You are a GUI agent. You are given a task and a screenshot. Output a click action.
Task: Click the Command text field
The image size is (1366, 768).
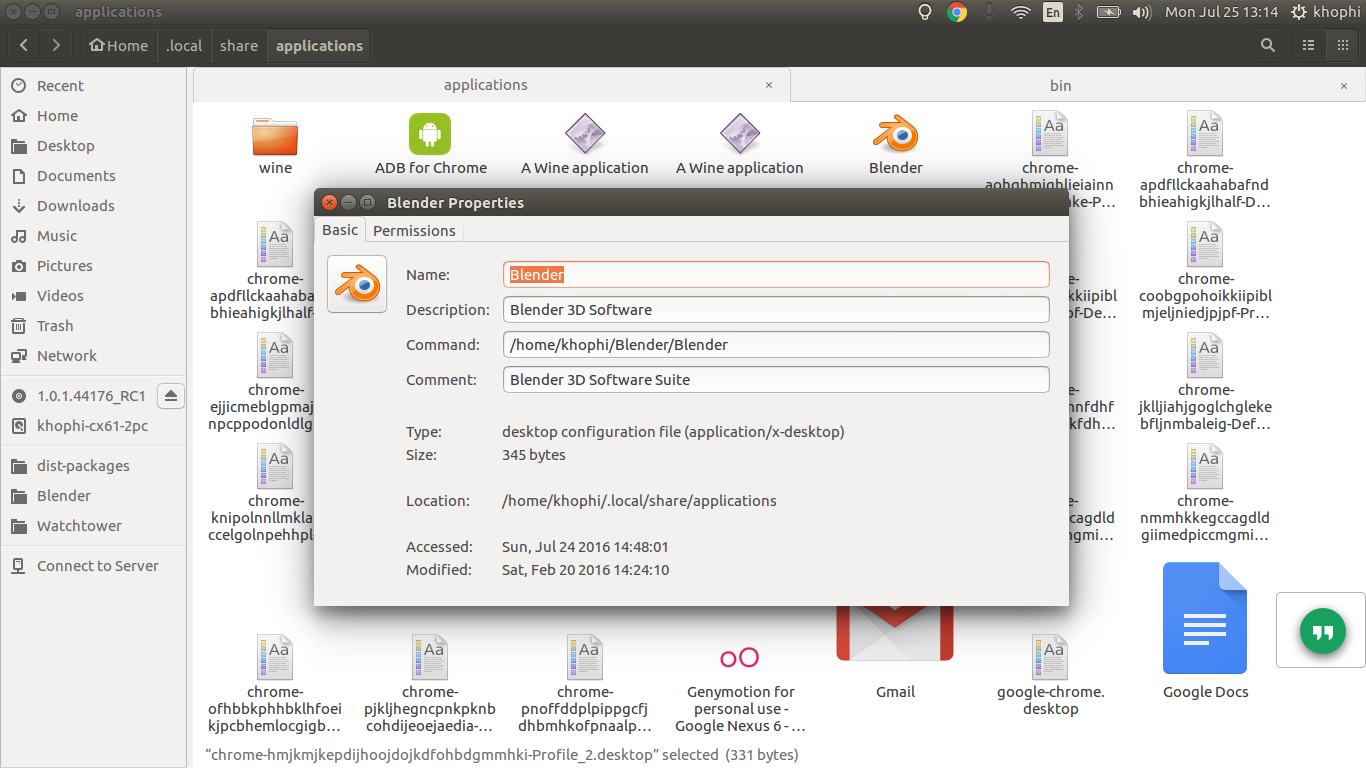pos(776,345)
